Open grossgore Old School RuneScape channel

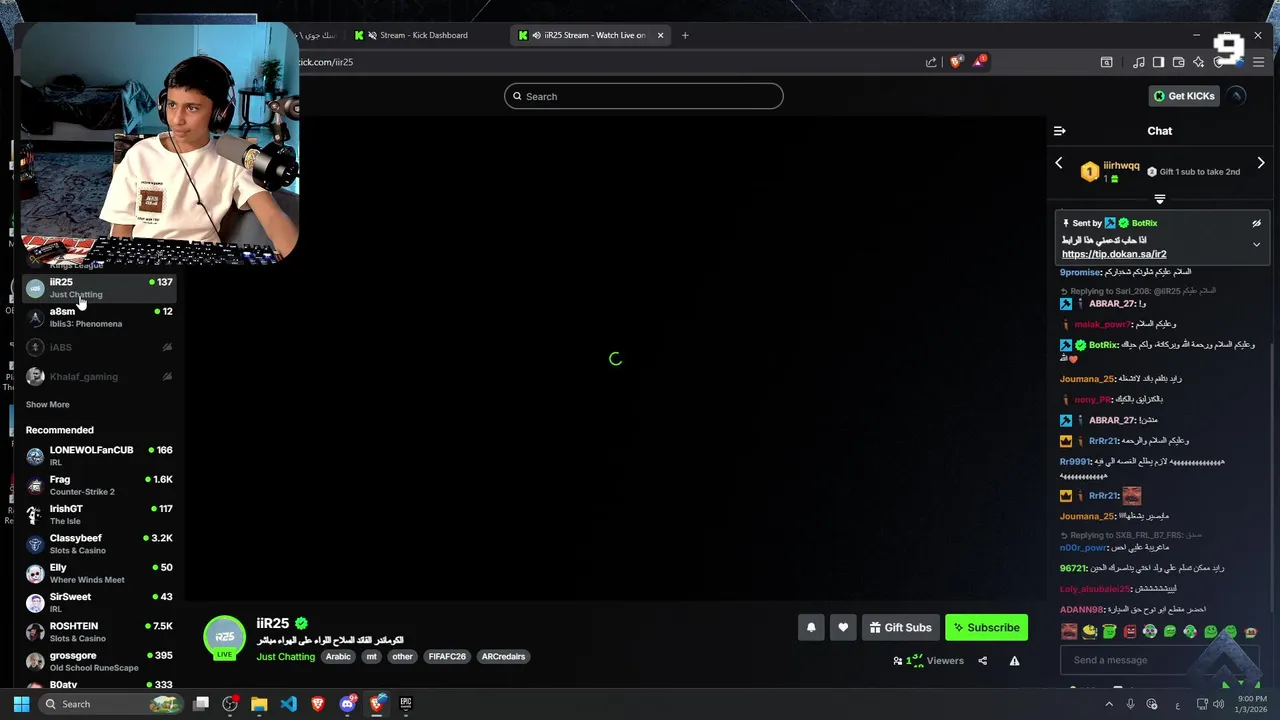100,661
